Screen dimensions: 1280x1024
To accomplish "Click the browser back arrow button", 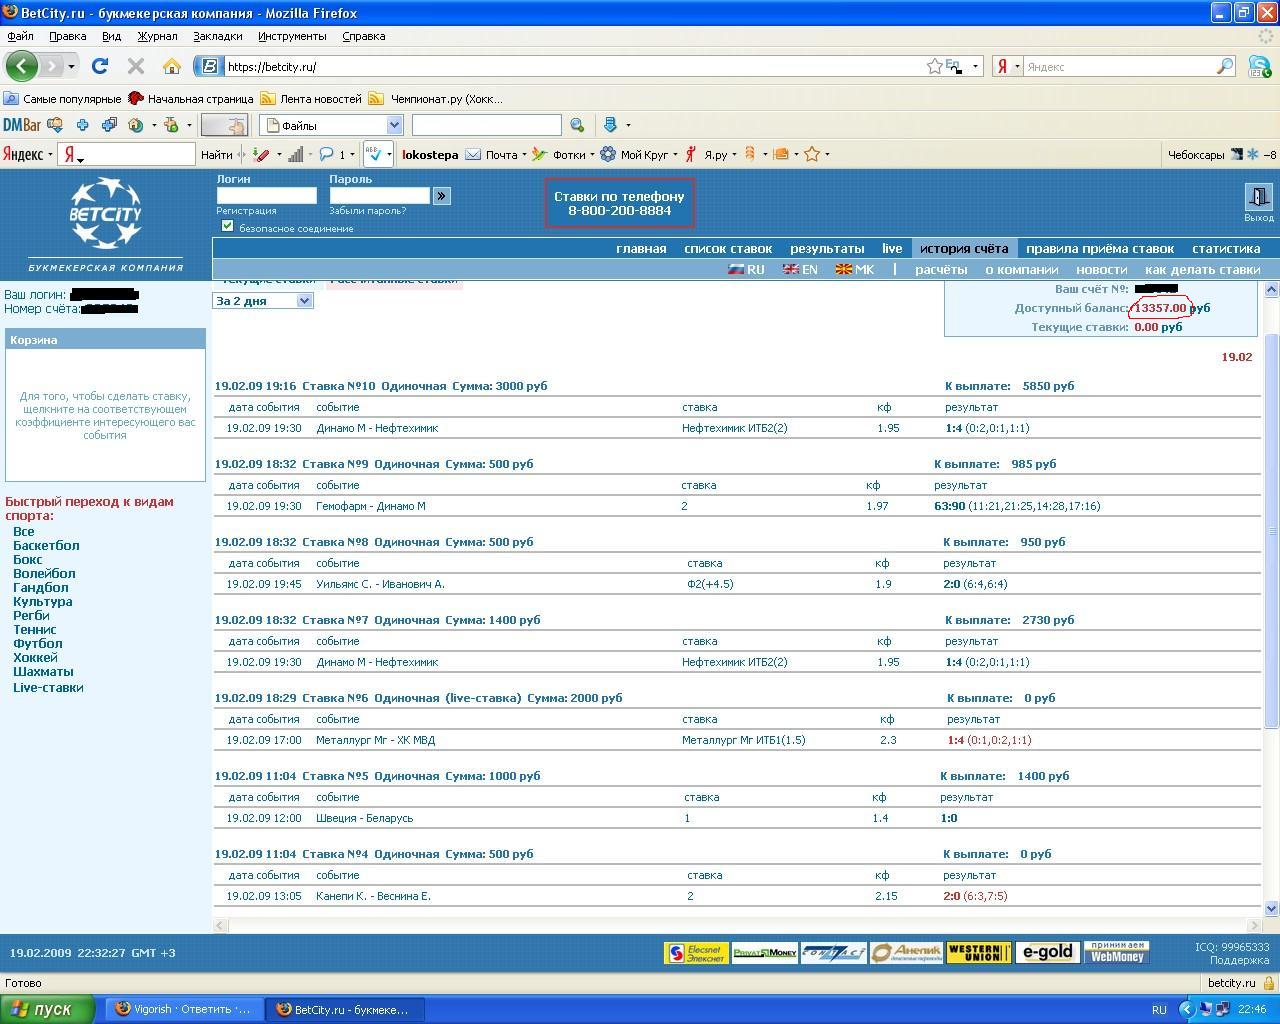I will coord(21,67).
